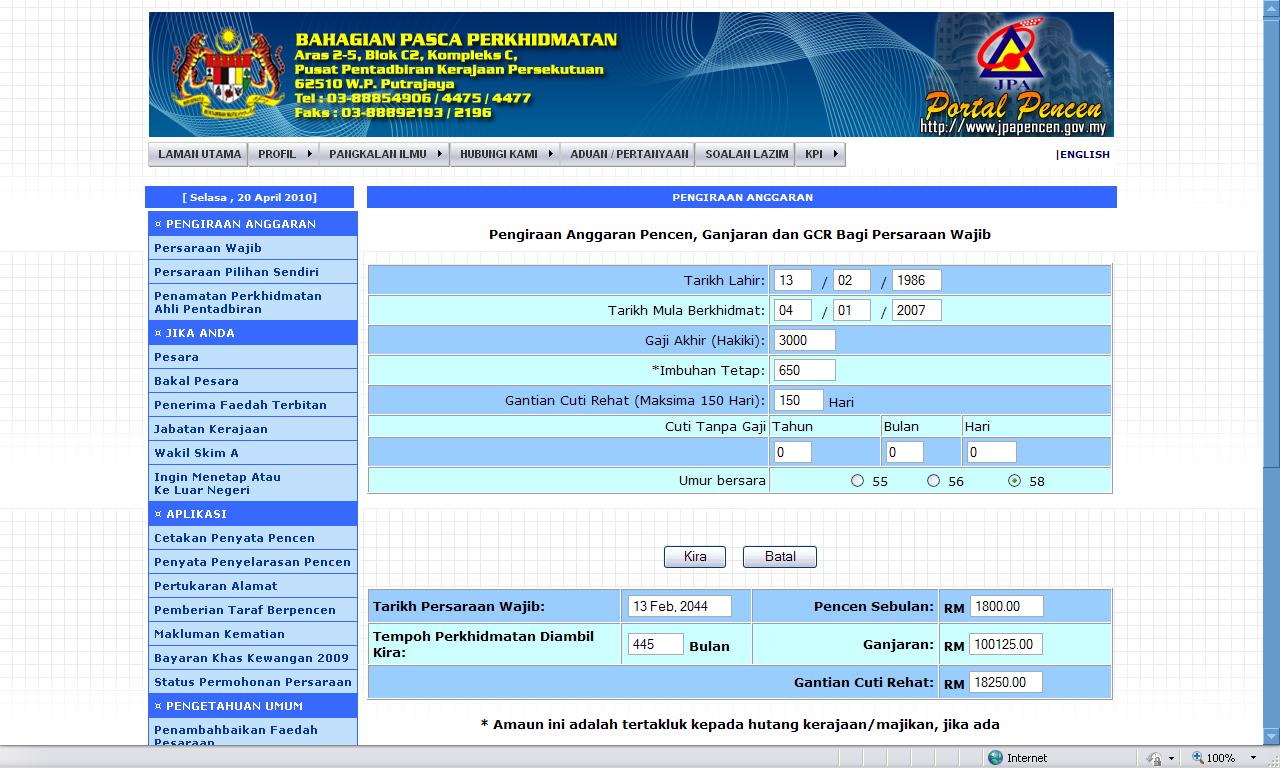Click Cuti Tanpa Gaji Hari field
The width and height of the screenshot is (1280, 768).
point(991,452)
